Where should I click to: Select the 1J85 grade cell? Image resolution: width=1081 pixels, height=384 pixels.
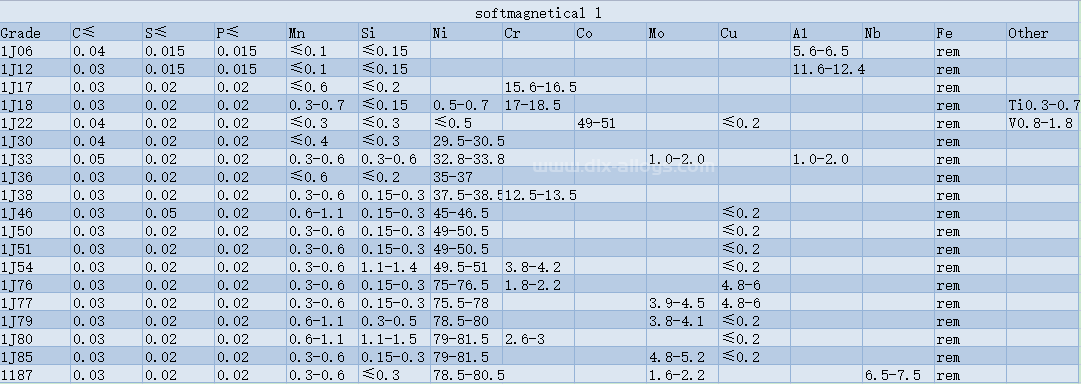(35, 357)
